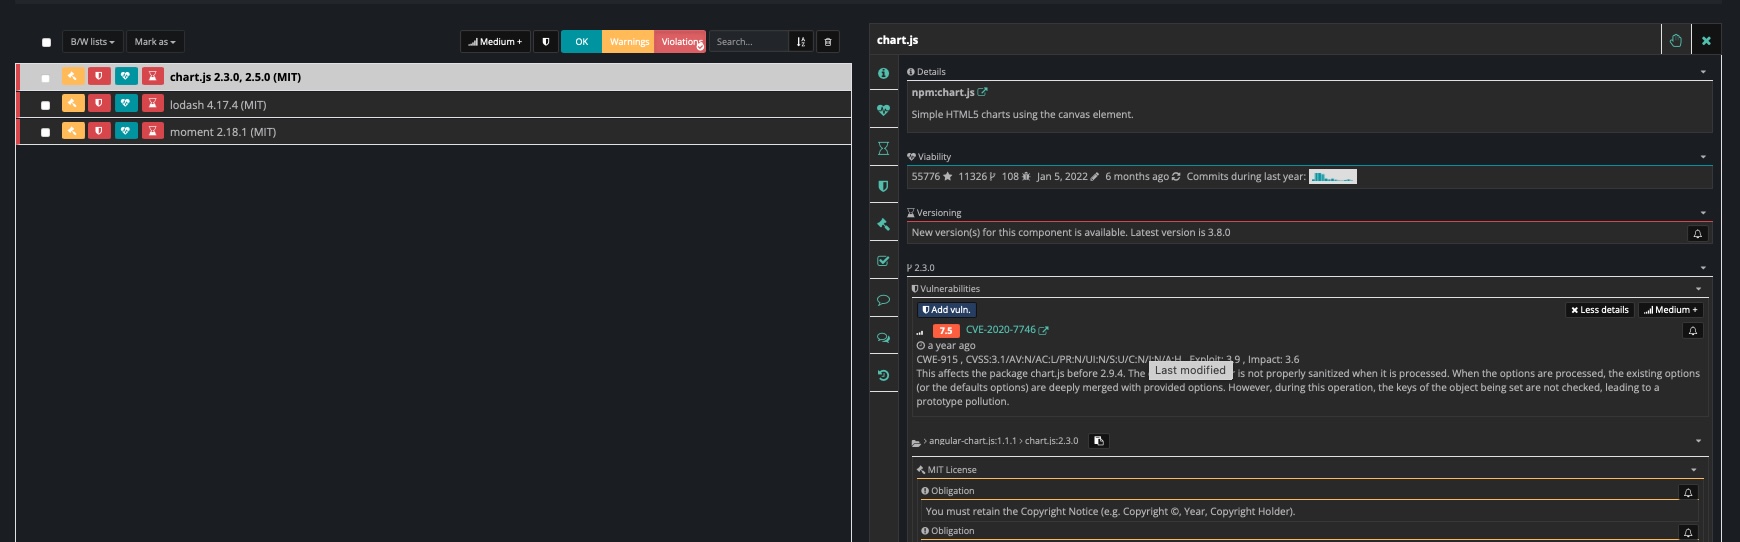
Task: Click the license gavel icon on lodash row
Action: [73, 103]
